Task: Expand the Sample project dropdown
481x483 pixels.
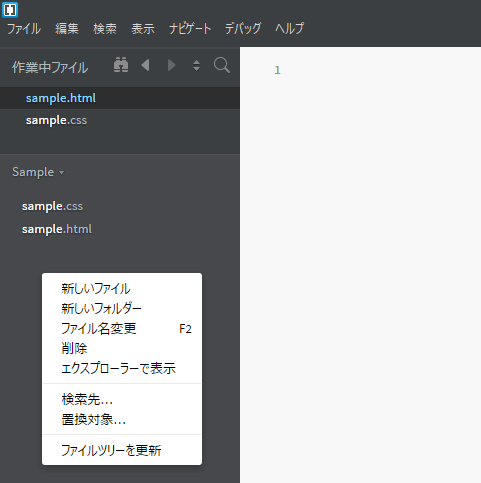Action: (x=38, y=172)
